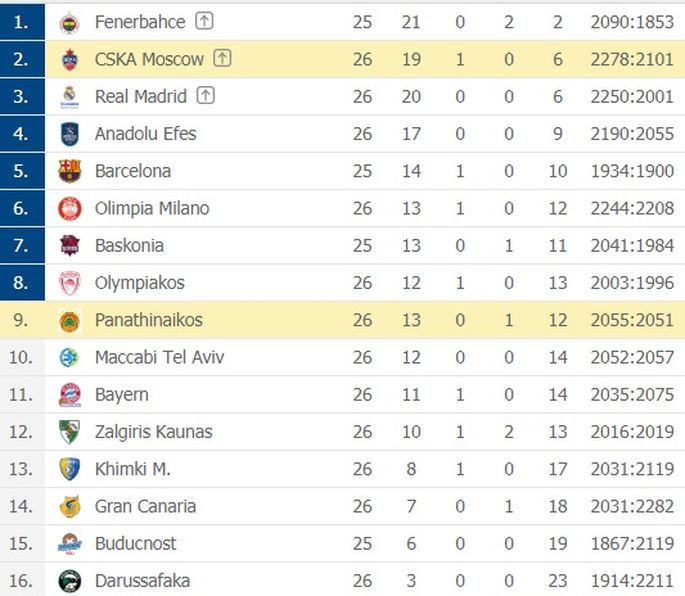
Task: Click the promotion arrow icon beside Real Madrid
Action: click(x=205, y=95)
